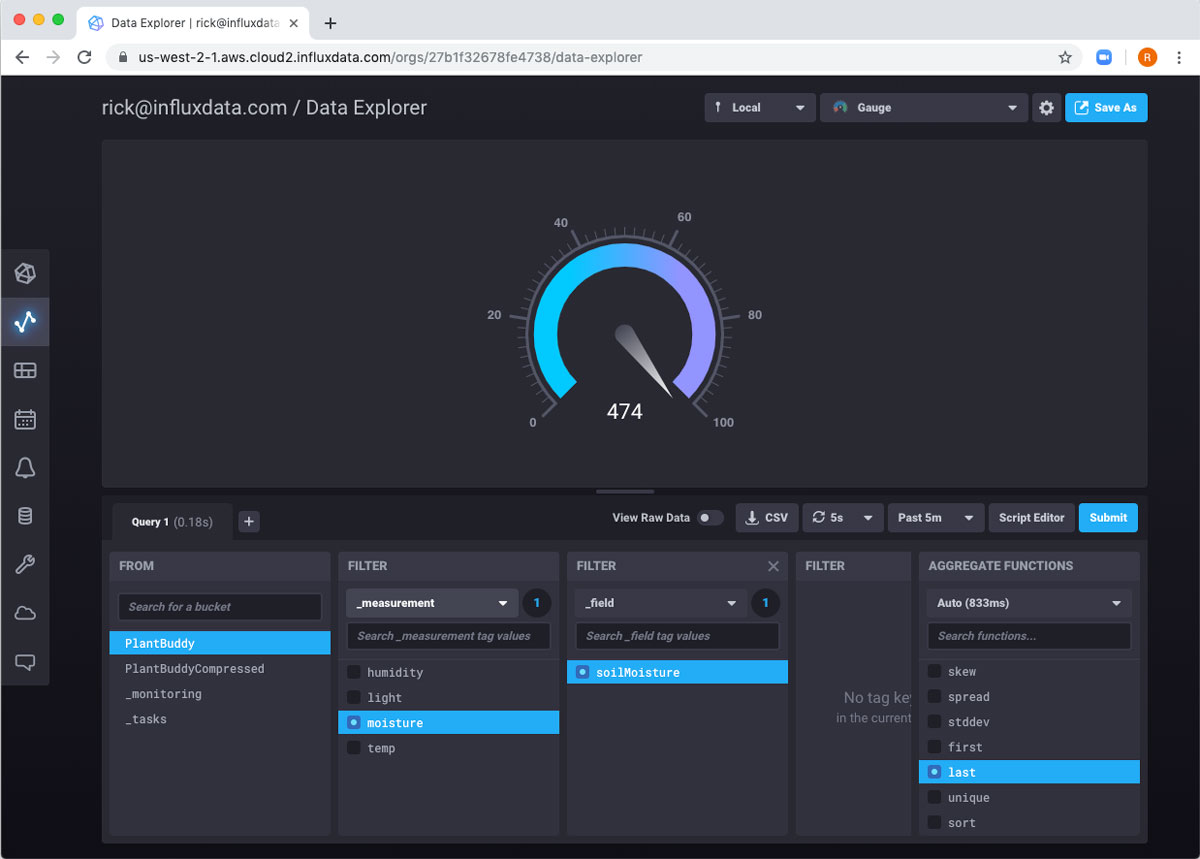Open Tasks via the sidebar calendar icon
The image size is (1200, 859).
(x=25, y=419)
